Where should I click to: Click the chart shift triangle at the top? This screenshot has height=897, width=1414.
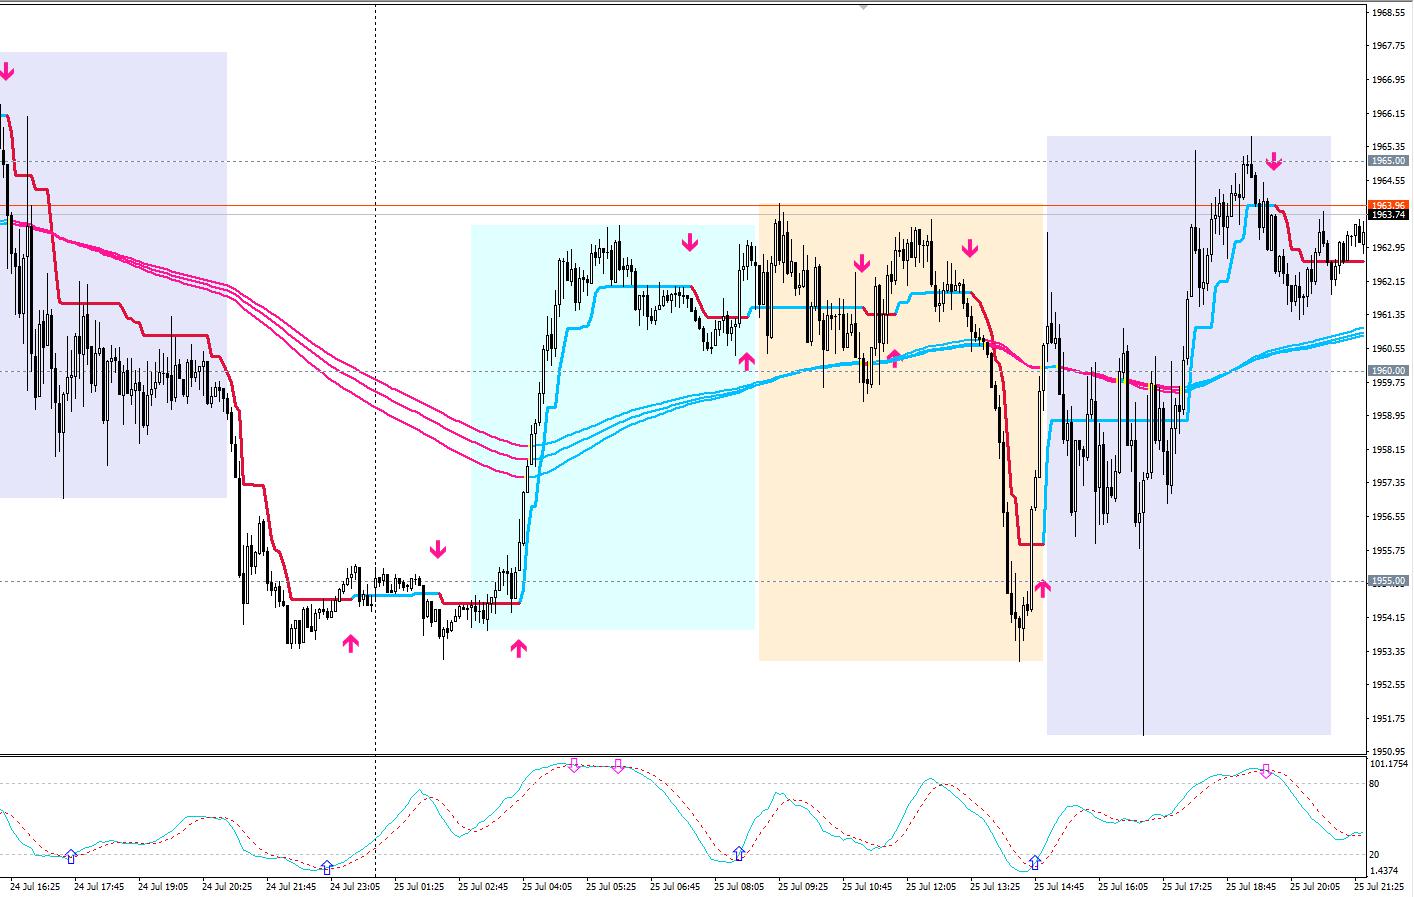[x=864, y=6]
